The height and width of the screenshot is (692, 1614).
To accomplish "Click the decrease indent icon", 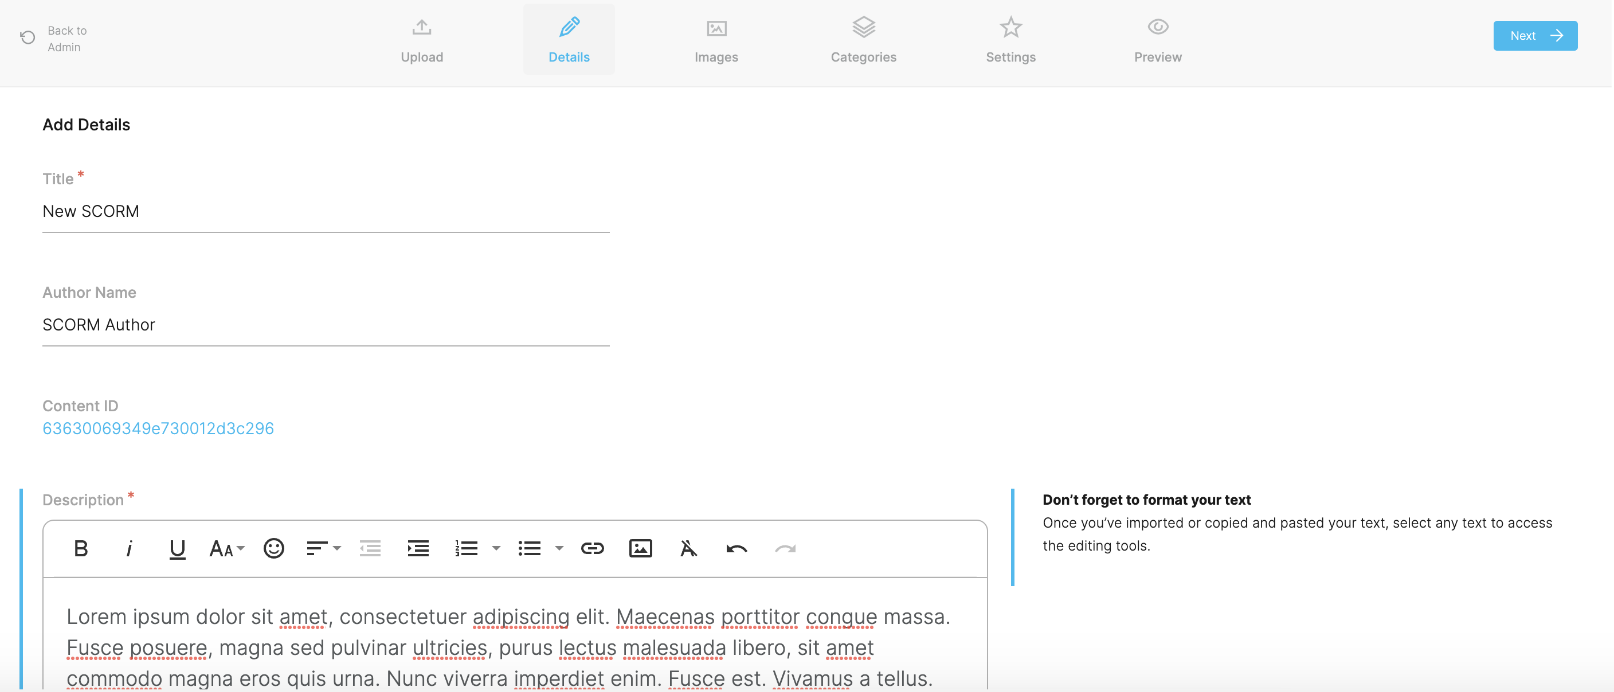I will point(370,548).
